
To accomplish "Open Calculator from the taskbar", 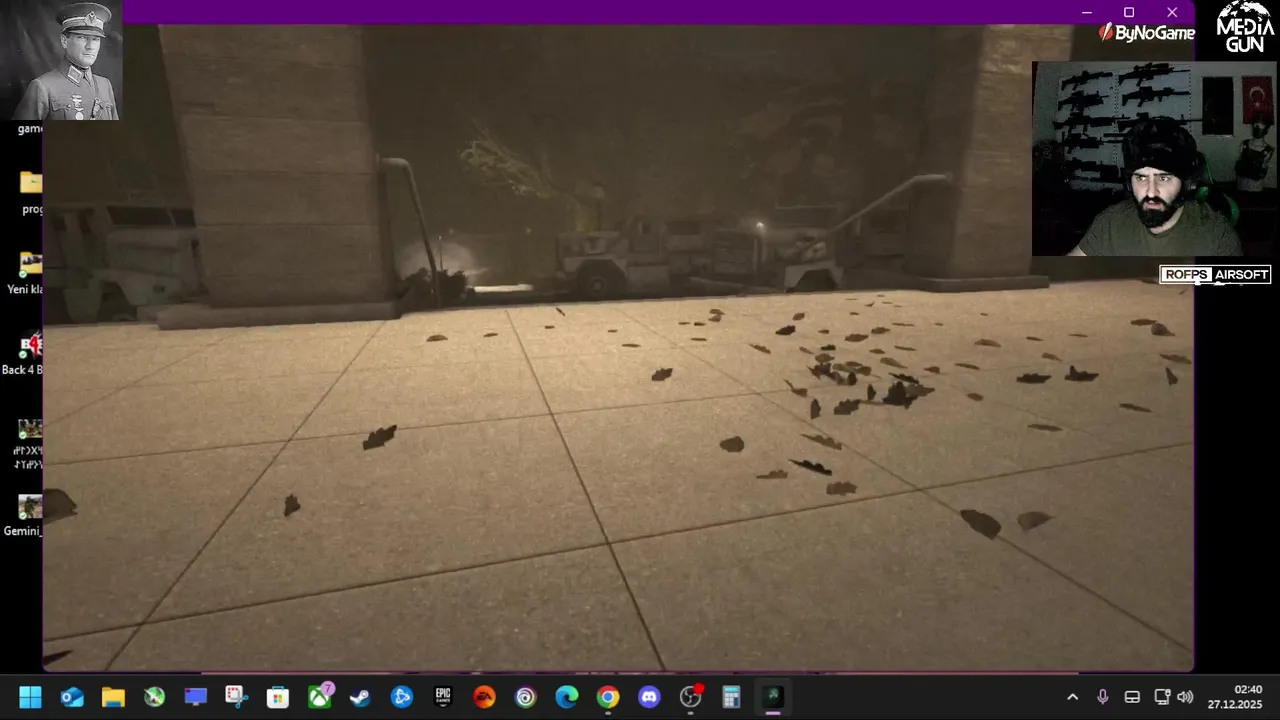I will pyautogui.click(x=731, y=697).
